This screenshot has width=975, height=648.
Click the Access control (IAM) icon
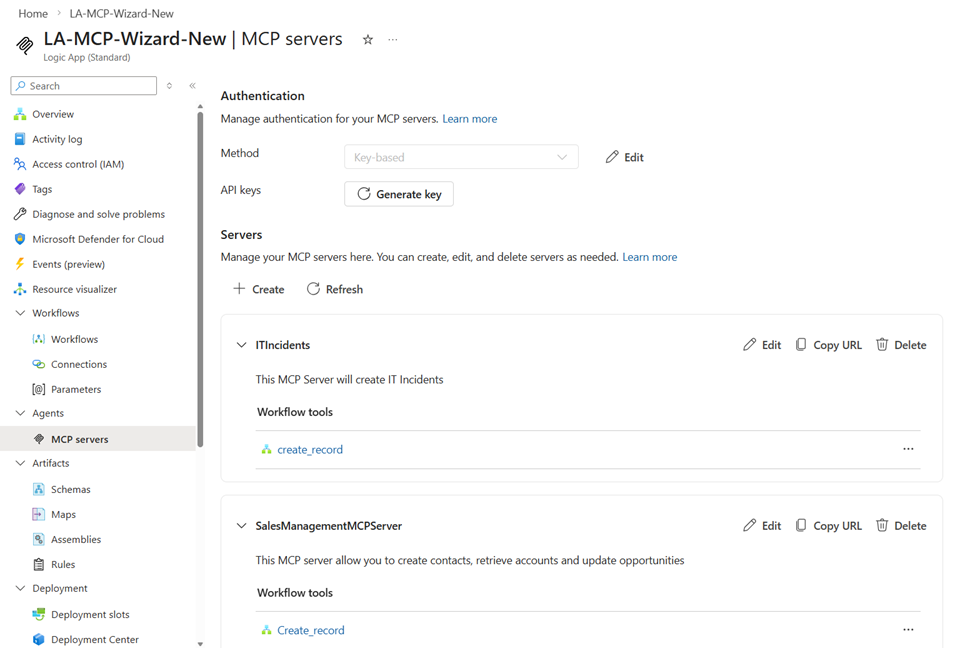coord(20,164)
